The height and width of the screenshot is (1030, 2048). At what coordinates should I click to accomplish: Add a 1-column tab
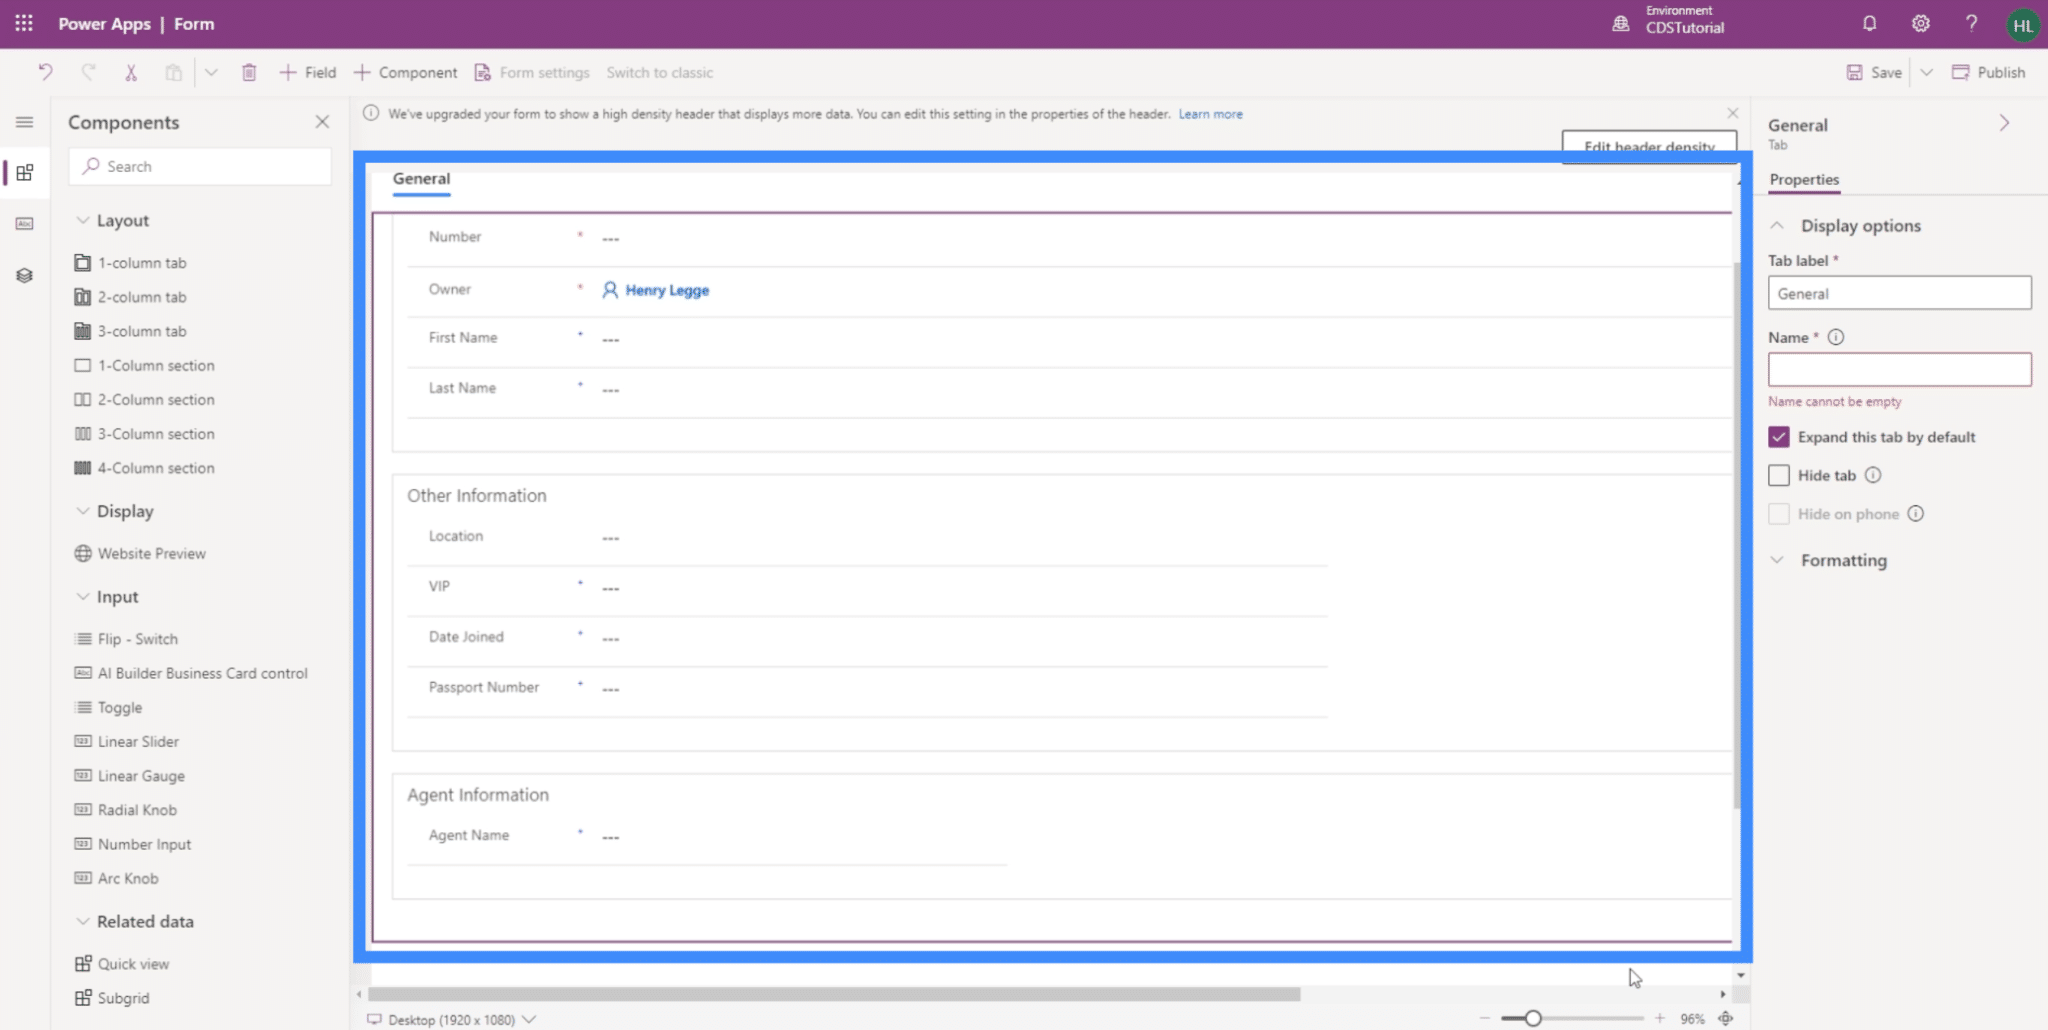click(x=130, y=262)
